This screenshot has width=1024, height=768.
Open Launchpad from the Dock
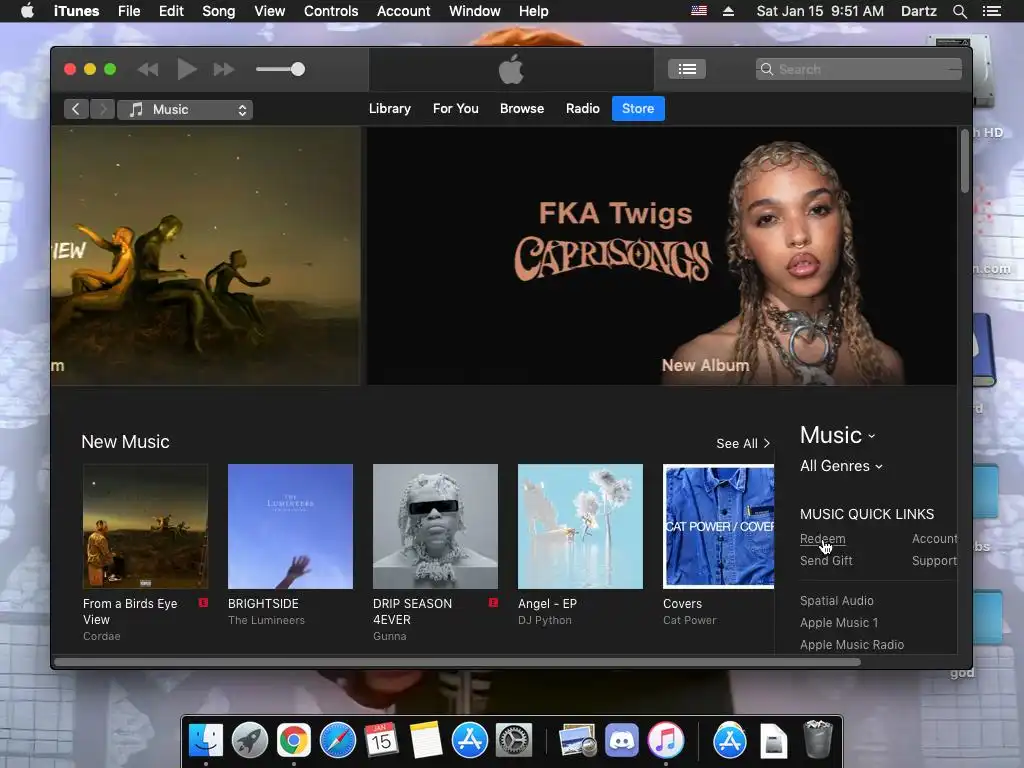point(250,741)
